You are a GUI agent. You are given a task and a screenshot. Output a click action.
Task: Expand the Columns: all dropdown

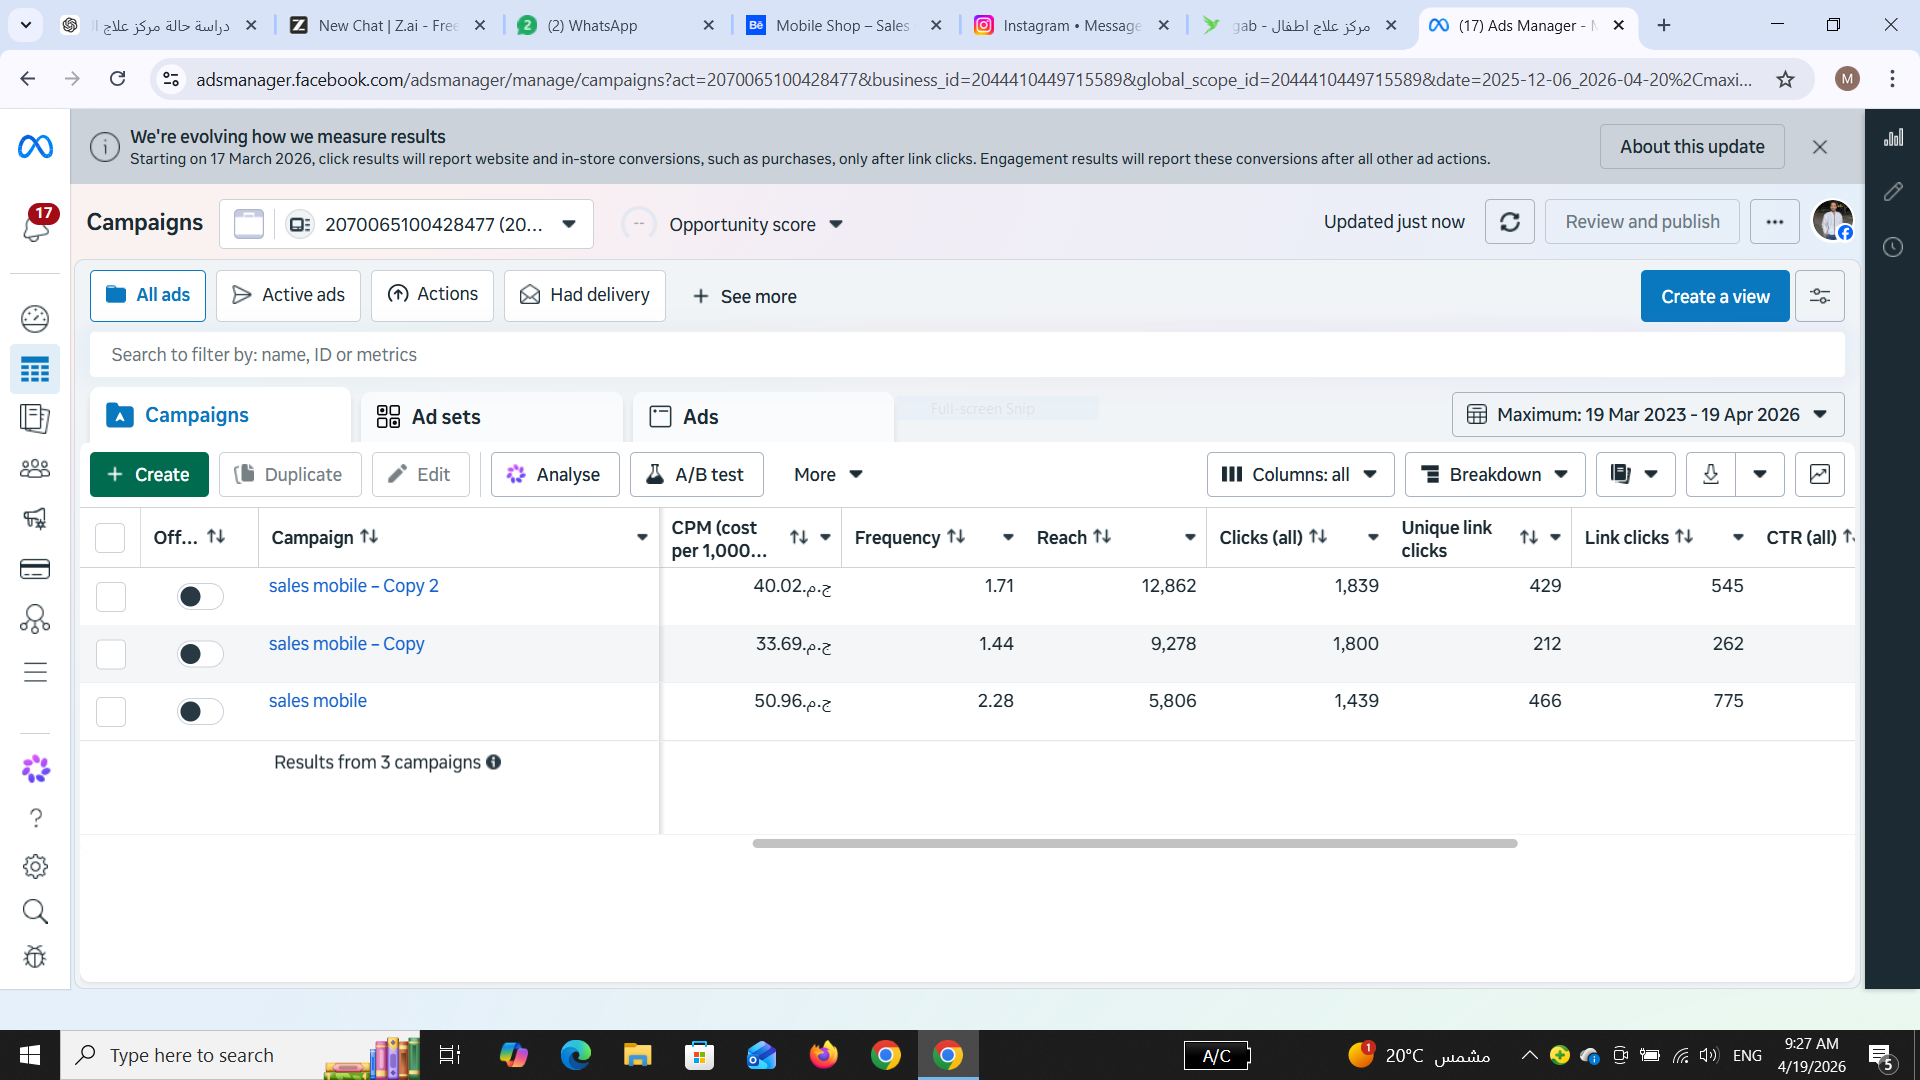pyautogui.click(x=1299, y=474)
